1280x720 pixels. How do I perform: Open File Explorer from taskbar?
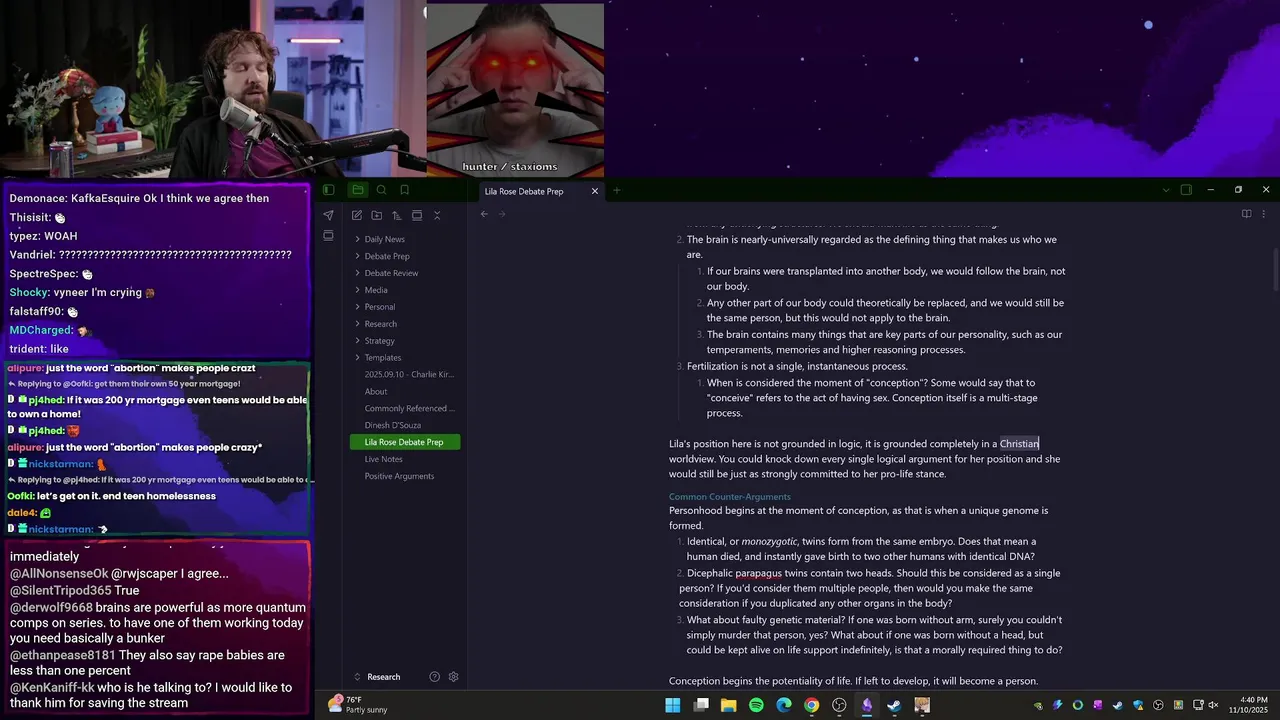729,705
